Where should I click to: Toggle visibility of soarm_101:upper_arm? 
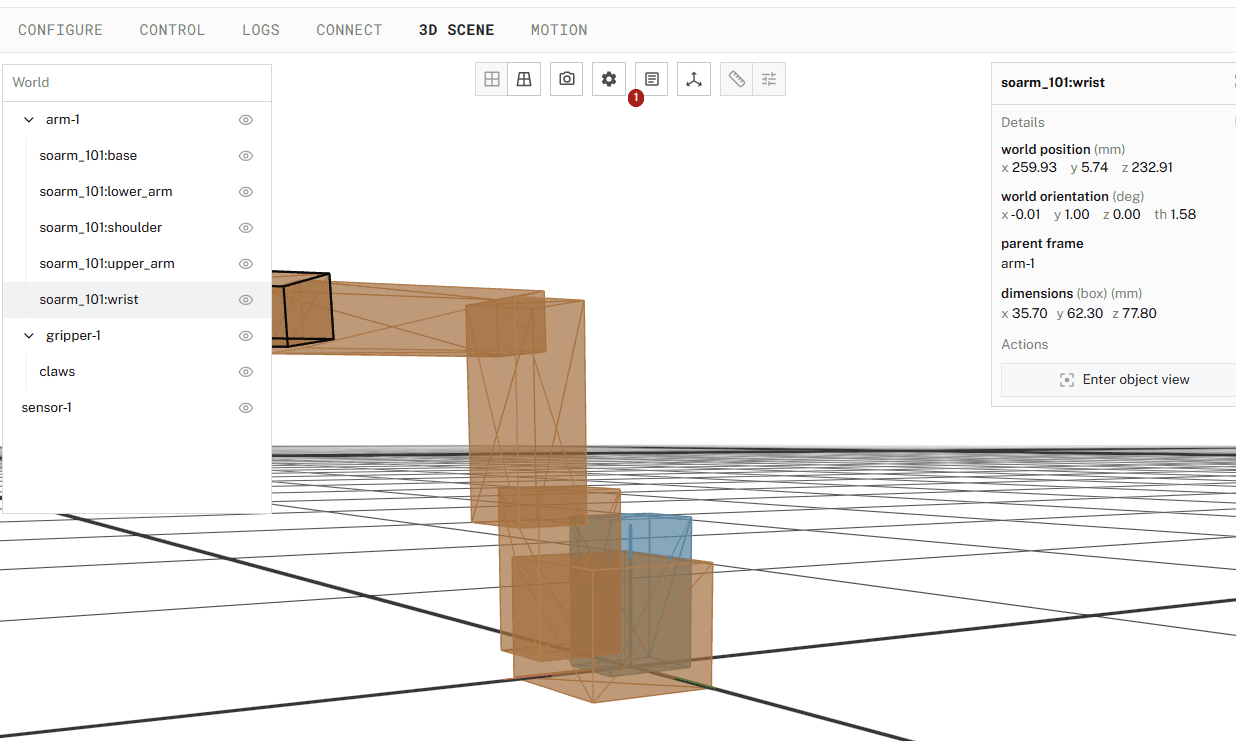246,264
